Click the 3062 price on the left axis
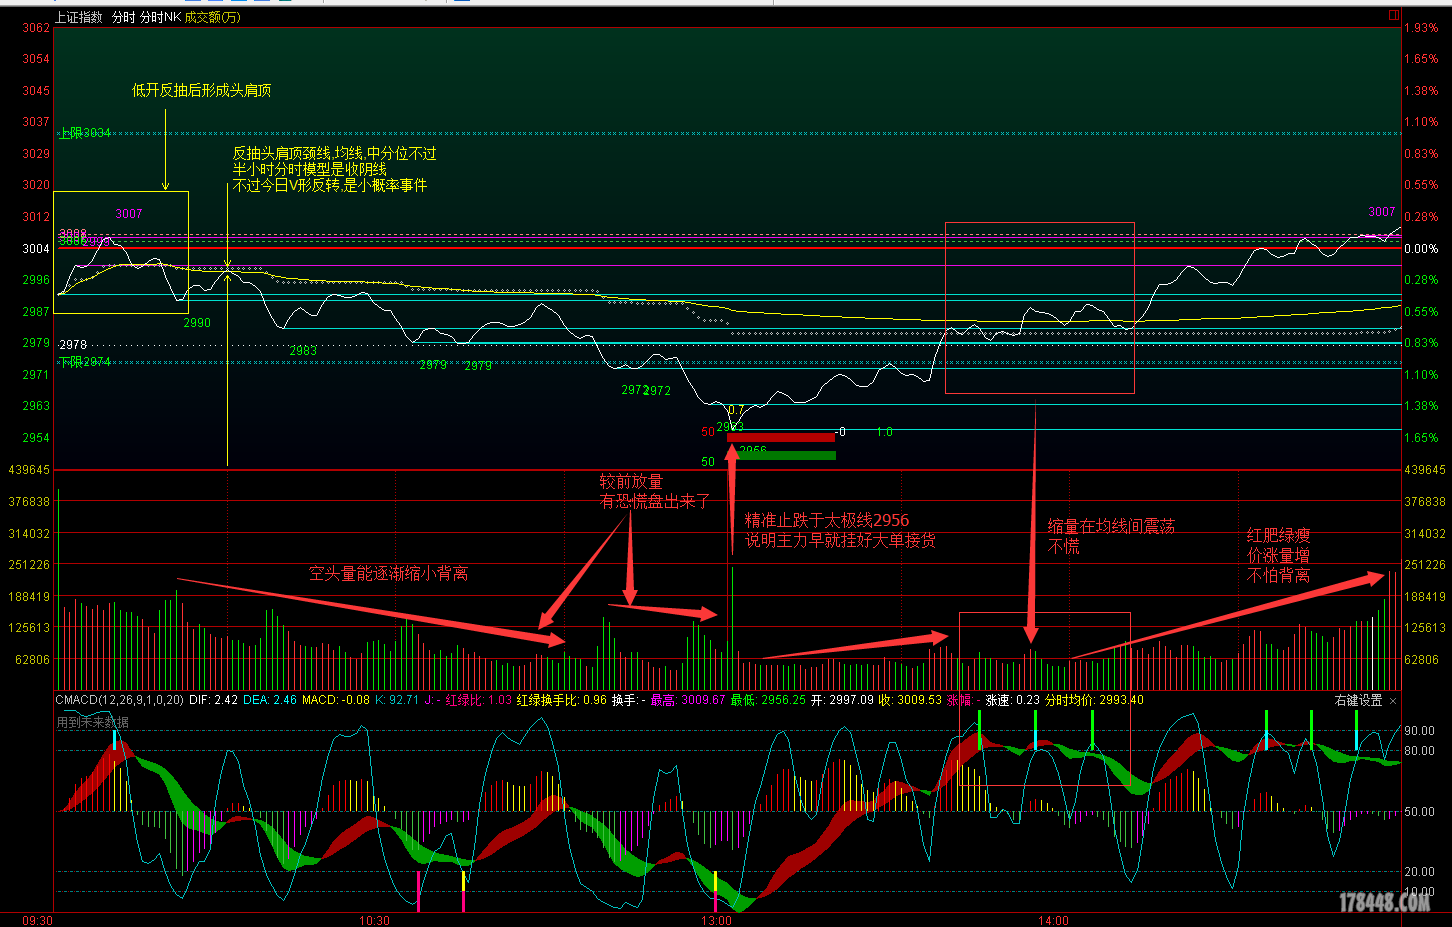This screenshot has width=1452, height=927. click(x=36, y=28)
